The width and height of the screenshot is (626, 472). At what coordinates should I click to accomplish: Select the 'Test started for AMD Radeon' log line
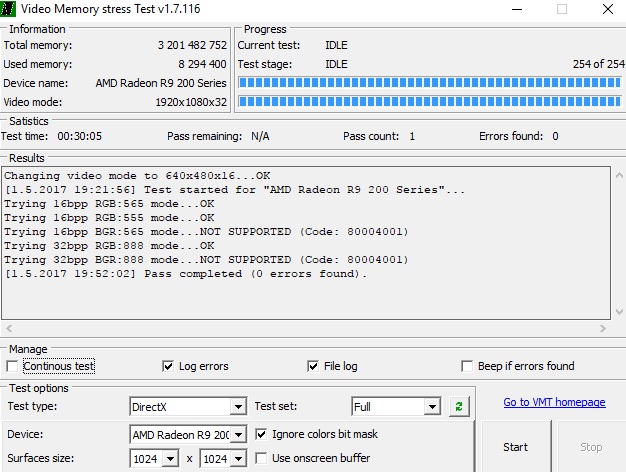(x=234, y=190)
